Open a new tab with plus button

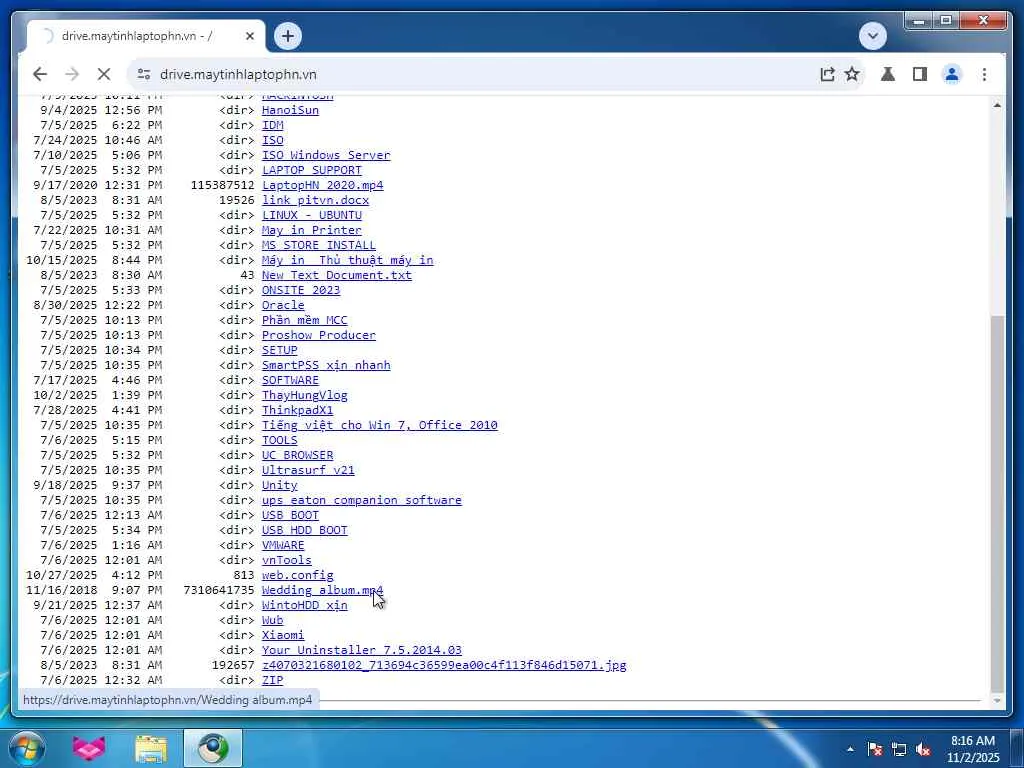click(x=287, y=36)
